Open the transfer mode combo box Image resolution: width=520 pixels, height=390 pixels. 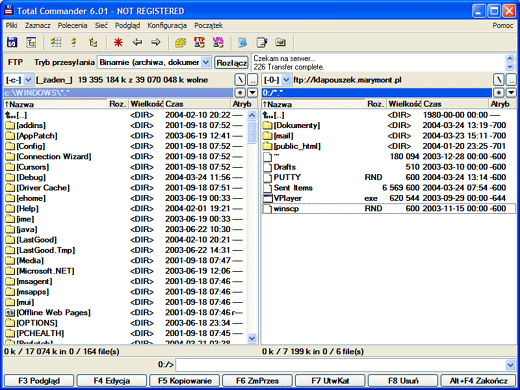[154, 62]
